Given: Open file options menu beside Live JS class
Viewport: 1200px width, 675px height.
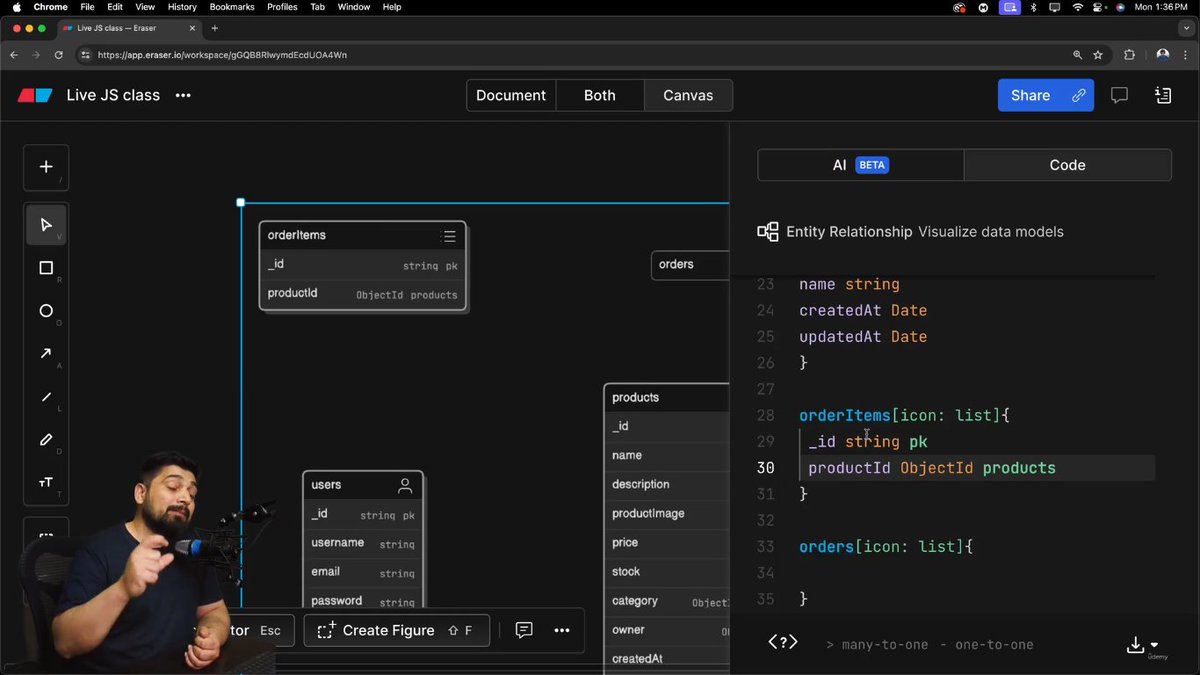Looking at the screenshot, I should (x=183, y=95).
